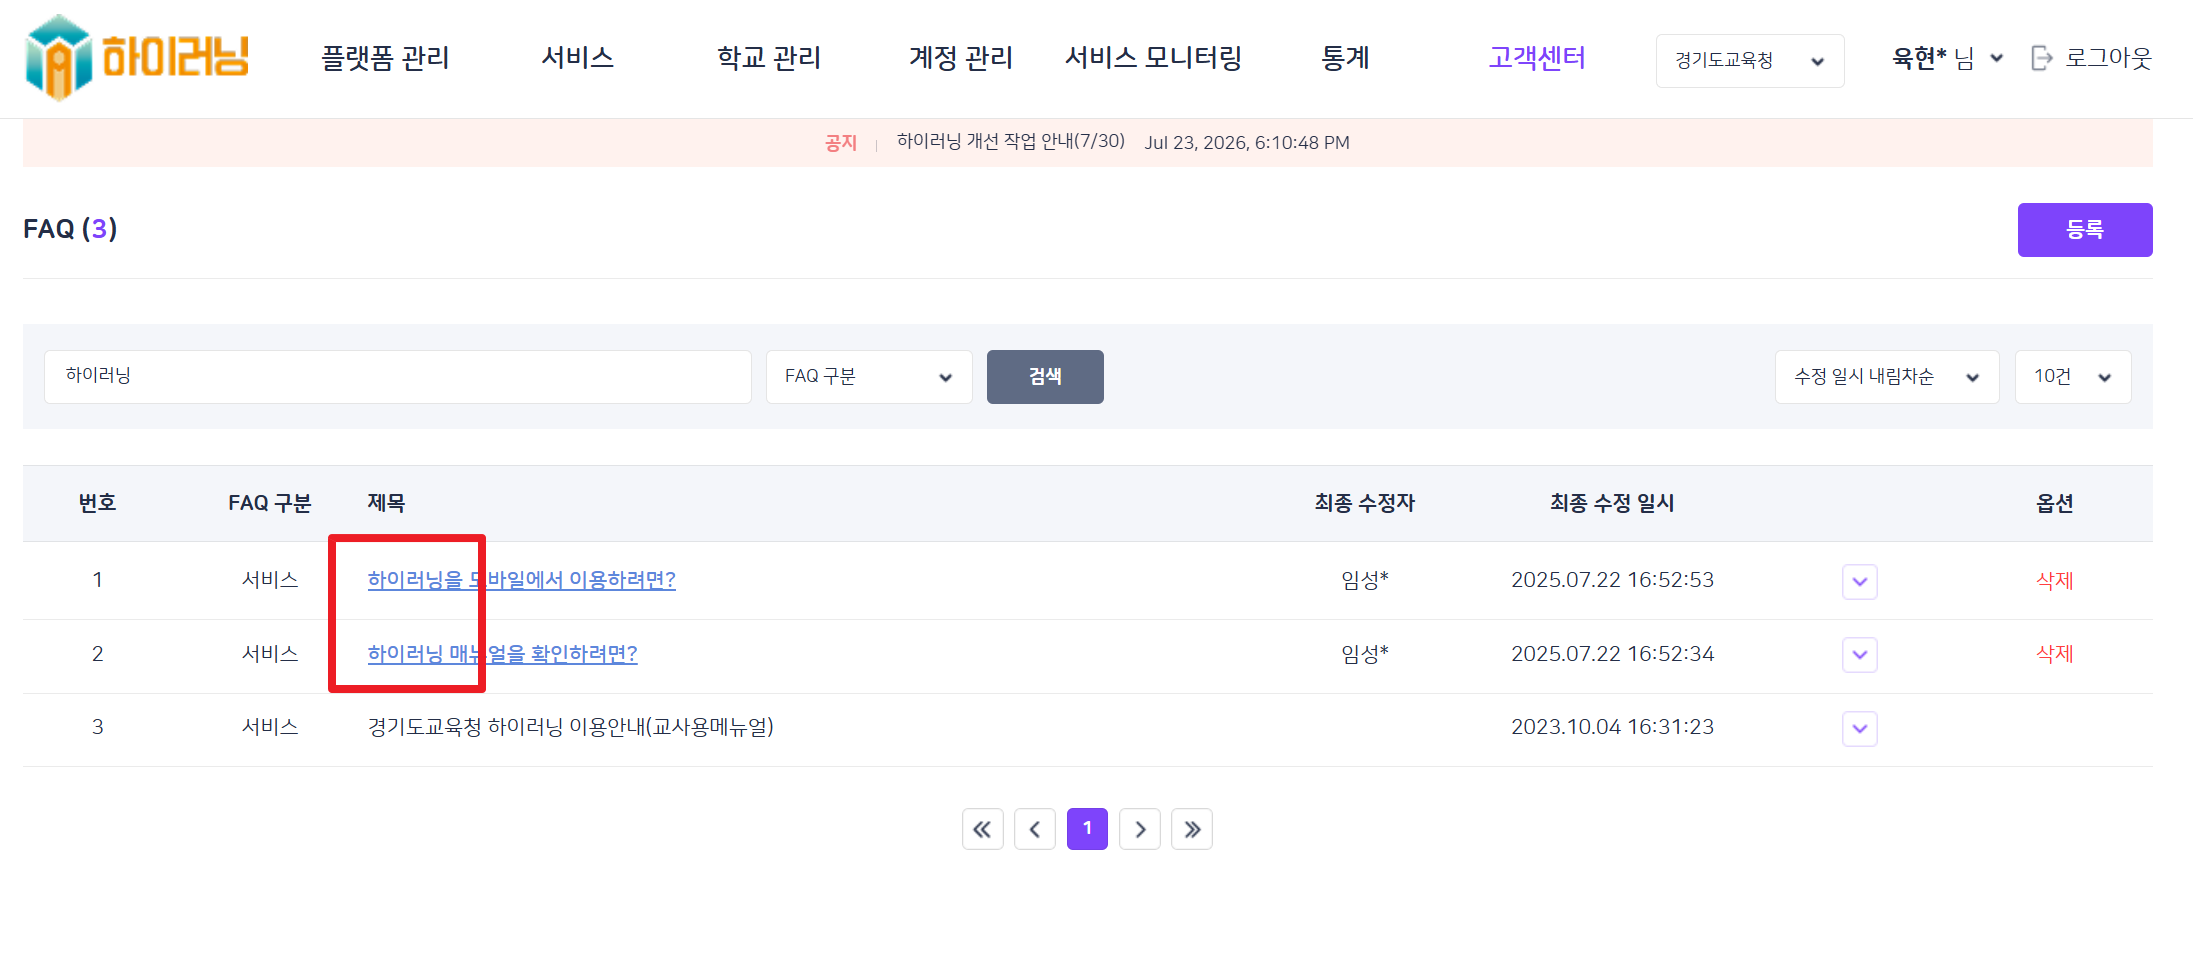
Task: Open the FAQ 구분 filter dropdown
Action: coord(869,377)
